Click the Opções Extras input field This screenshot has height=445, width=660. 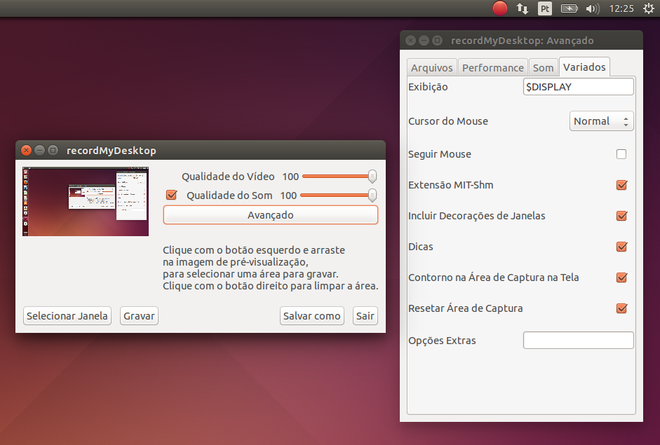(x=578, y=340)
